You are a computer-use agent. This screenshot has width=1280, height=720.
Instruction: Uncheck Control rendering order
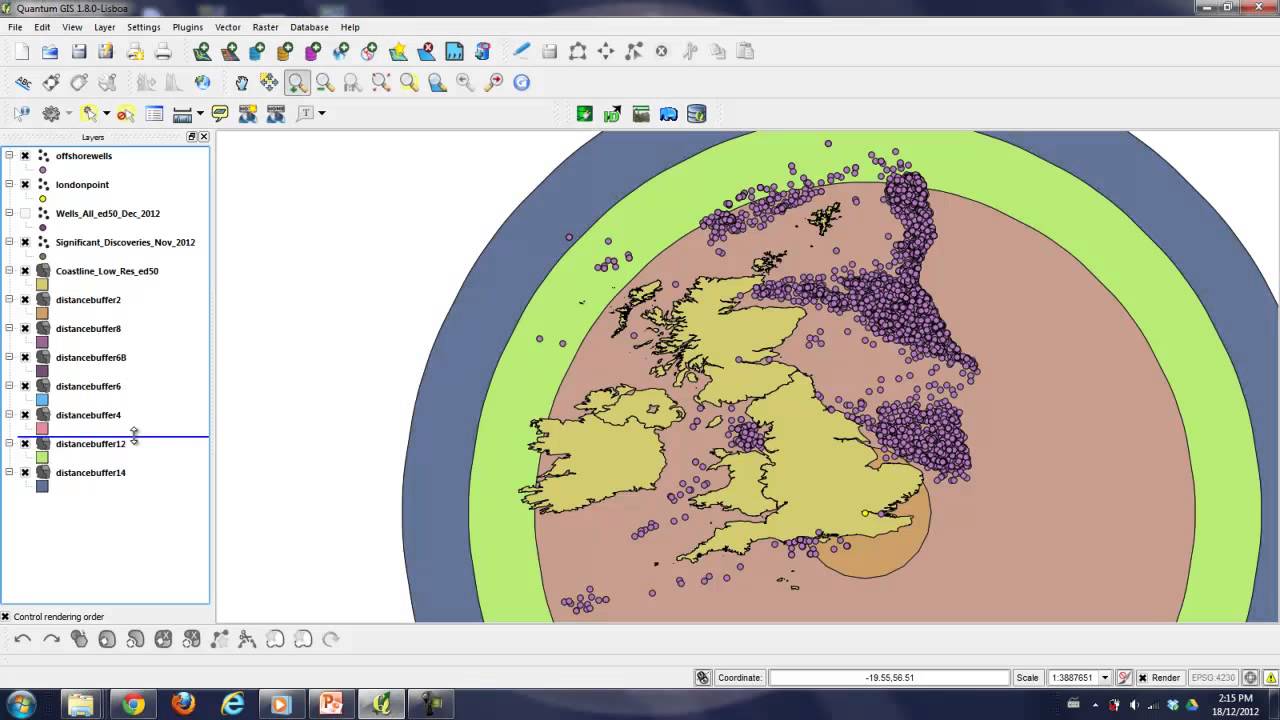point(5,617)
